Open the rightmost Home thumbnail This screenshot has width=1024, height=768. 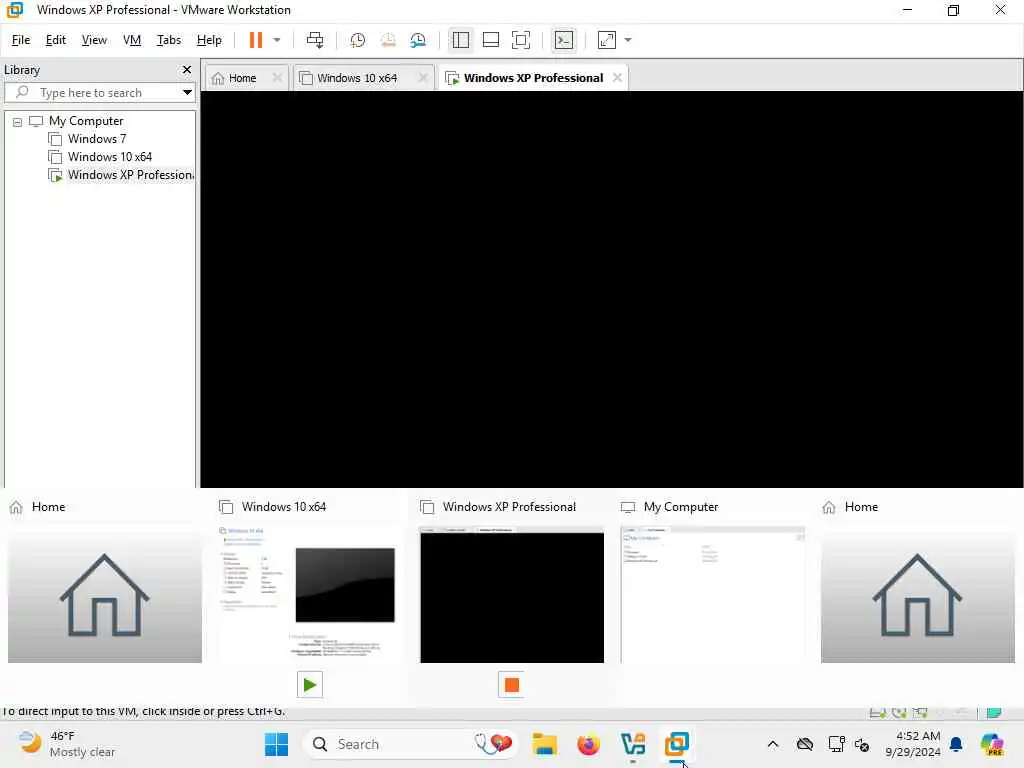(x=918, y=596)
